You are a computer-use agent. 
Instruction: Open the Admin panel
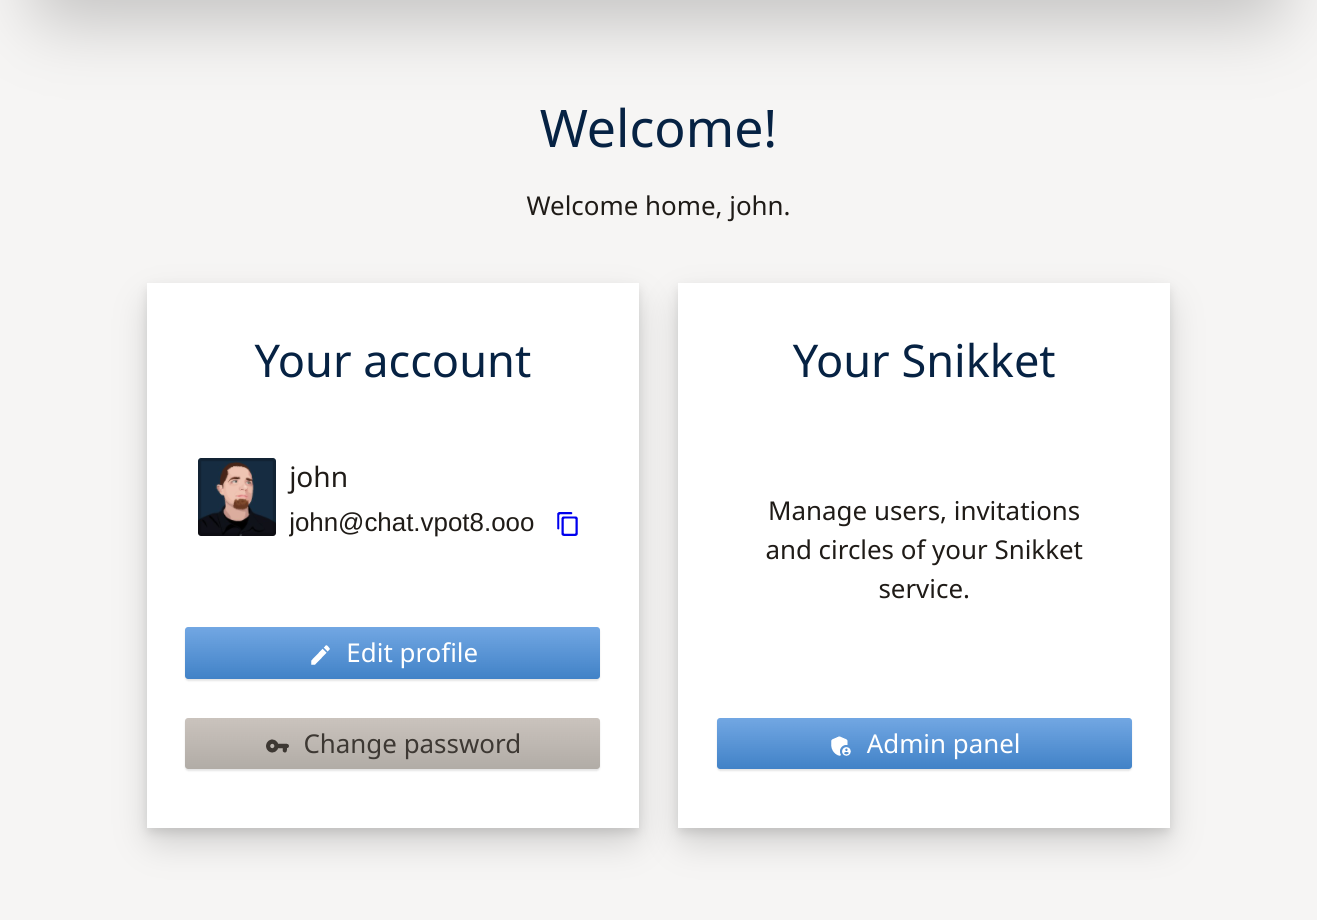point(924,744)
